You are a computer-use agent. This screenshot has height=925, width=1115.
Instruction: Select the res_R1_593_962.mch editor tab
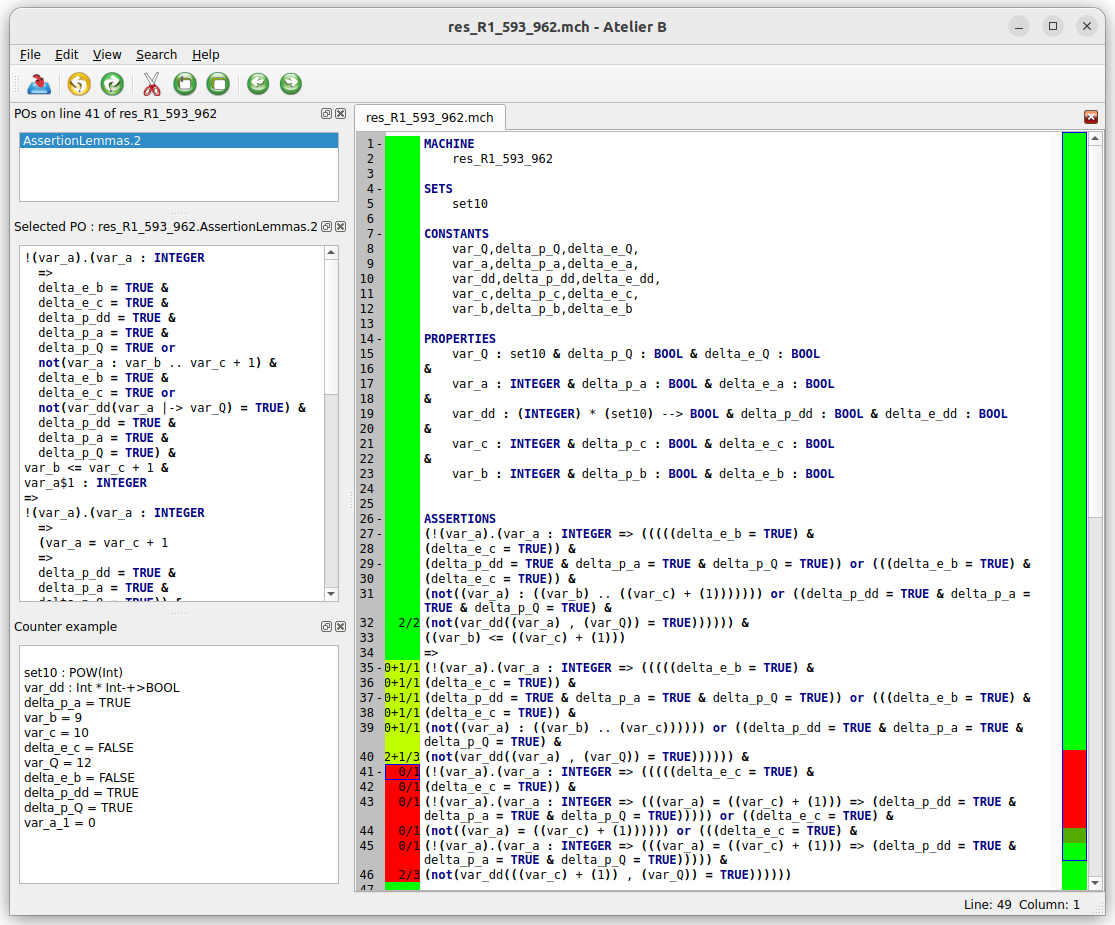pyautogui.click(x=430, y=117)
